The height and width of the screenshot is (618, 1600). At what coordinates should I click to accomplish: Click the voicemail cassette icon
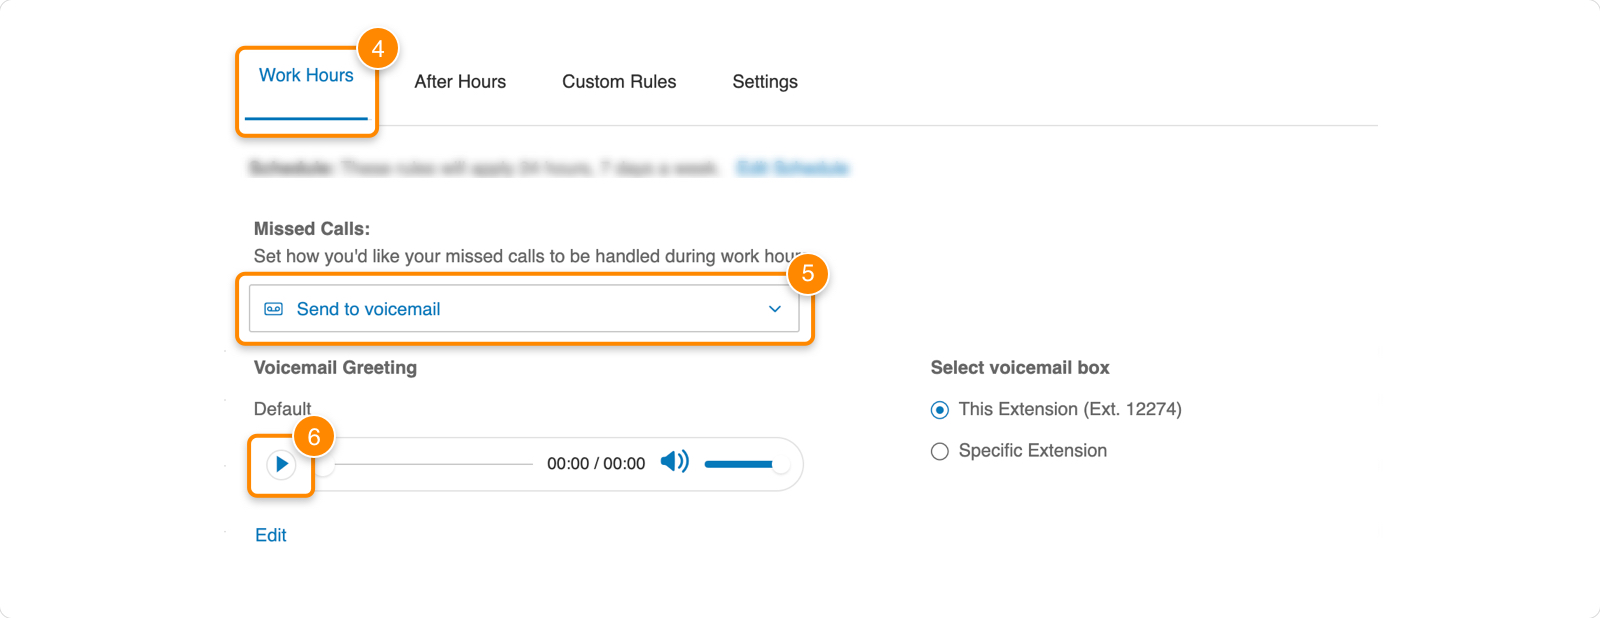pos(271,308)
